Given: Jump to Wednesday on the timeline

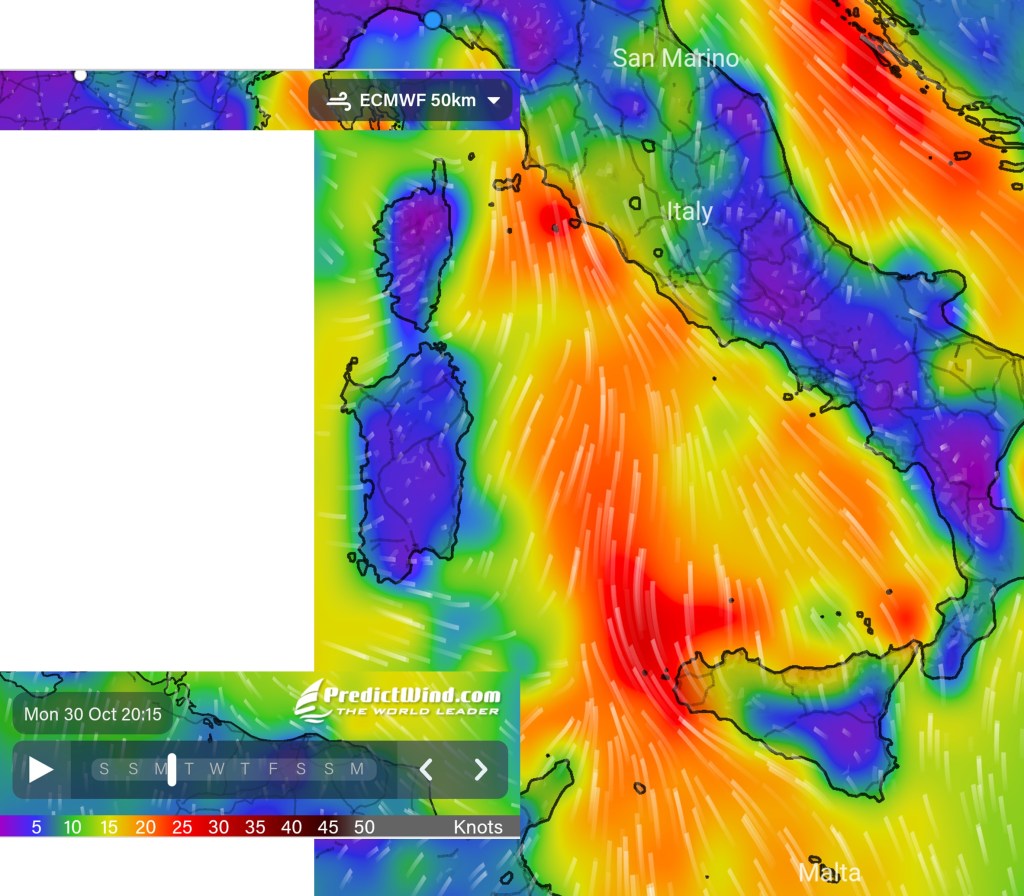Looking at the screenshot, I should 216,769.
